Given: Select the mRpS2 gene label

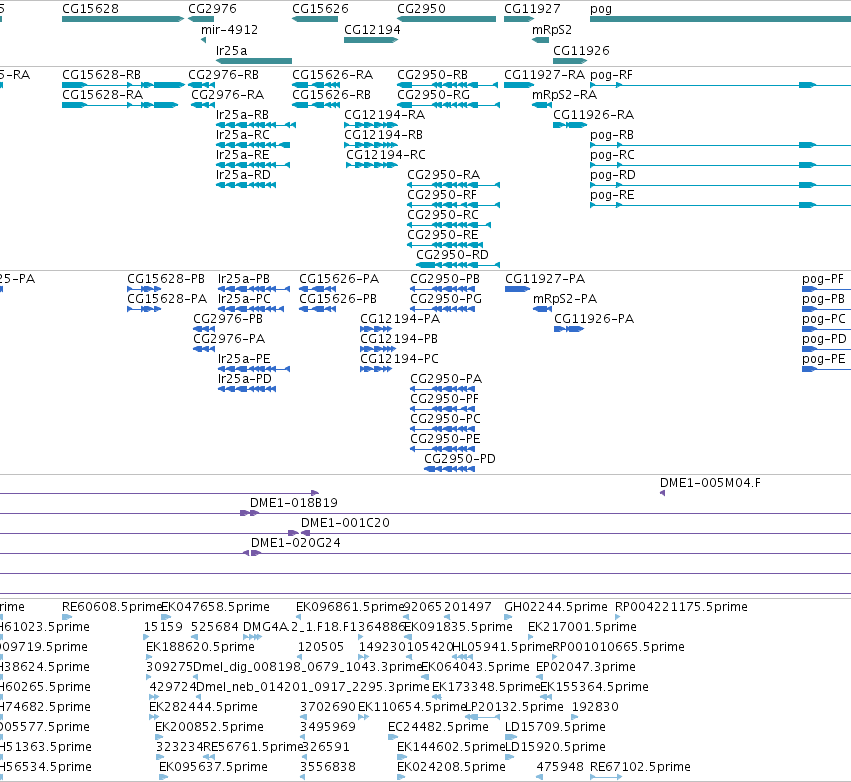Looking at the screenshot, I should pyautogui.click(x=551, y=30).
